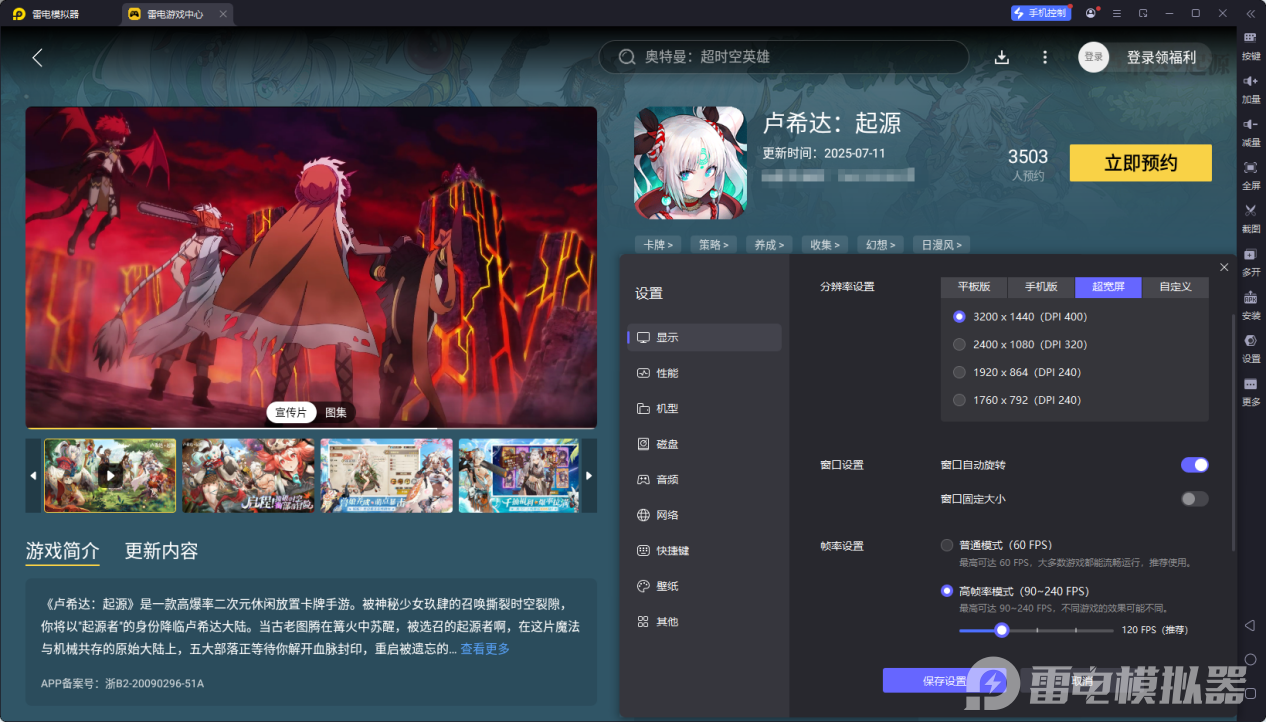Collapse the sidebar with double-chevron icon
Screen dimensions: 1266x722
point(1250,13)
